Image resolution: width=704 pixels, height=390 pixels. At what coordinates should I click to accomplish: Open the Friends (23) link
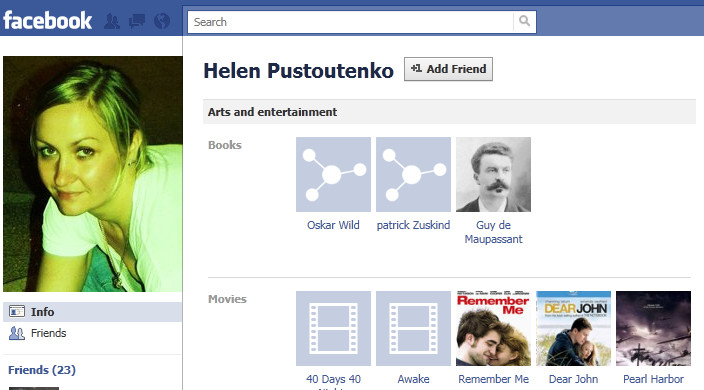click(x=42, y=370)
